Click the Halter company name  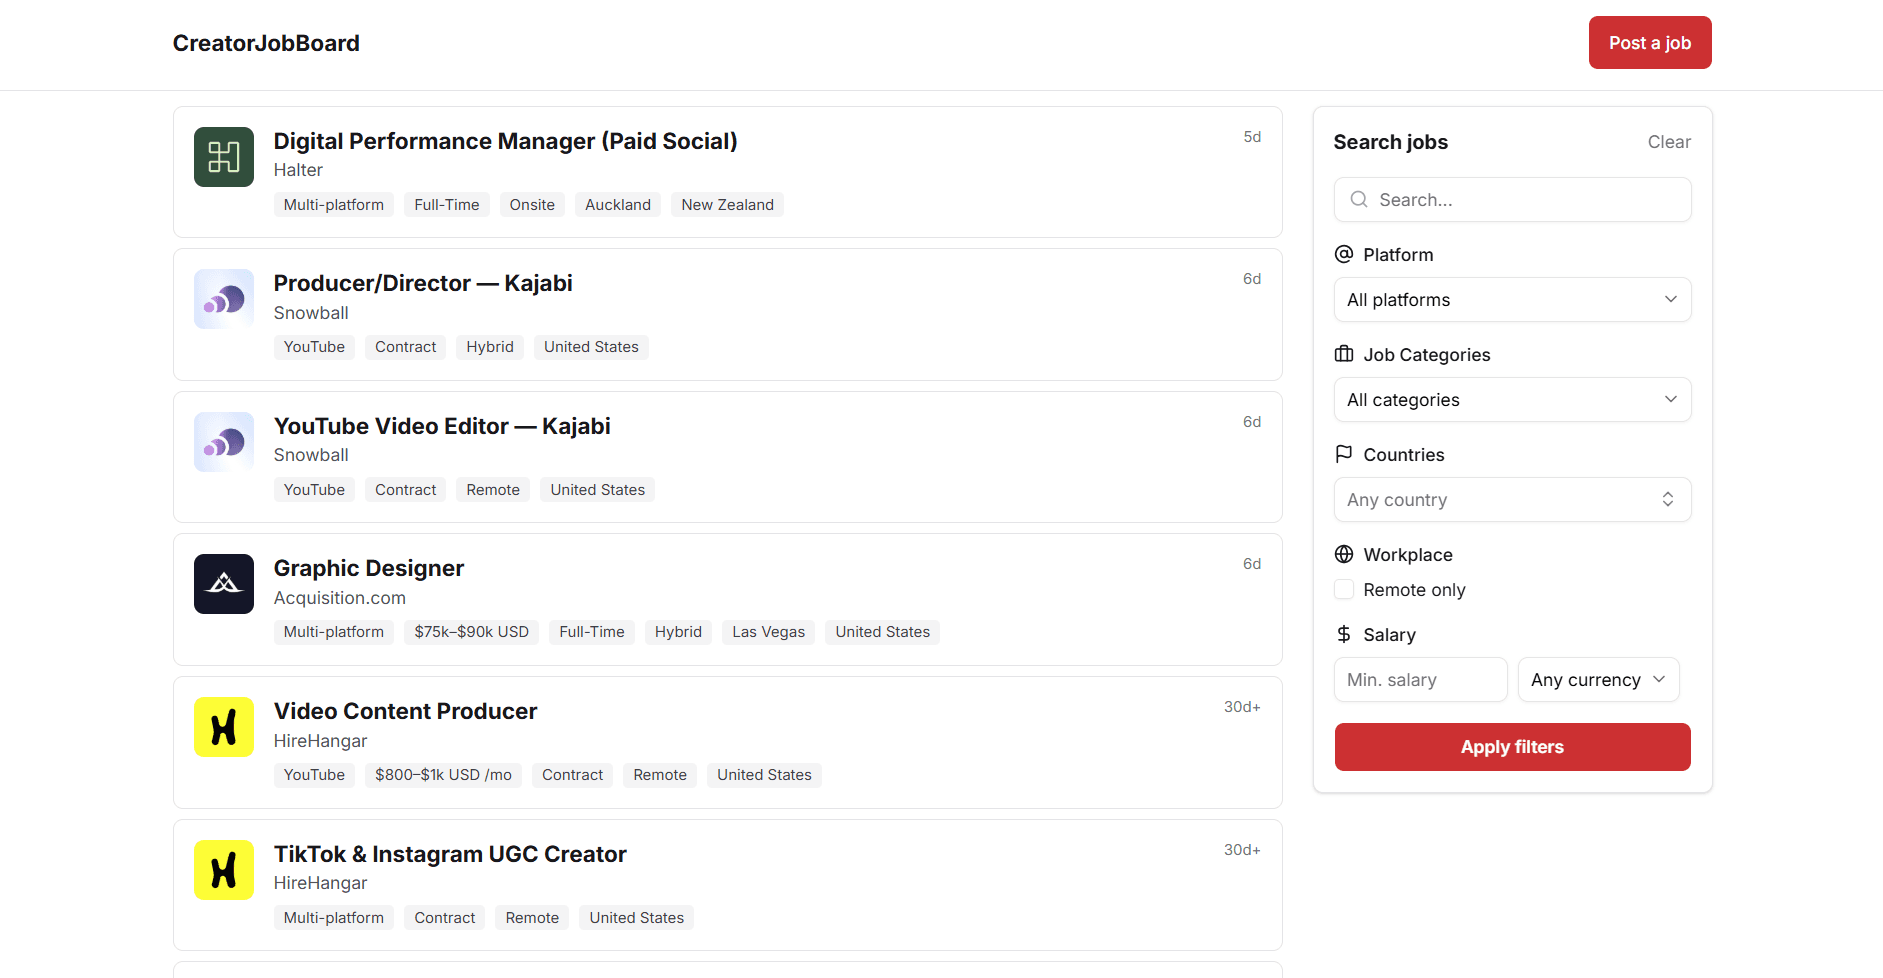298,170
